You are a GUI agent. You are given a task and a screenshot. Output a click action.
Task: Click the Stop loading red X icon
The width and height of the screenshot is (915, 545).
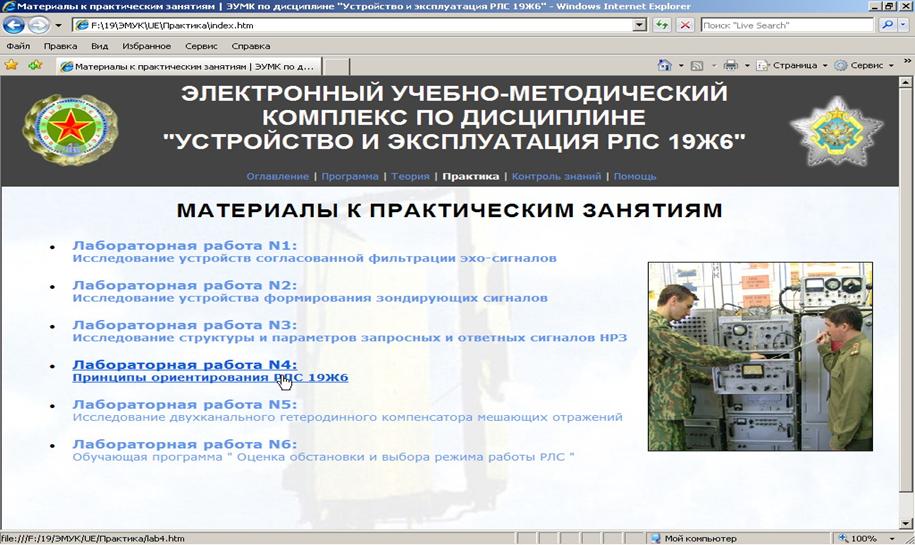685,25
